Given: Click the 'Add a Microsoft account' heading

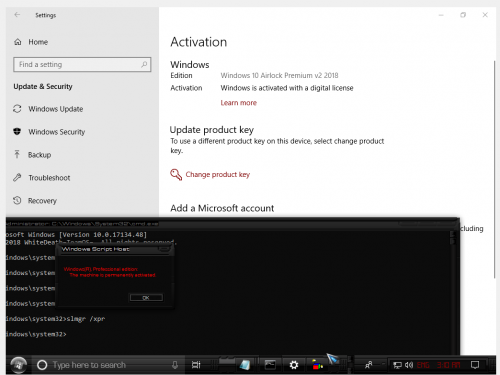Looking at the screenshot, I should (x=222, y=208).
